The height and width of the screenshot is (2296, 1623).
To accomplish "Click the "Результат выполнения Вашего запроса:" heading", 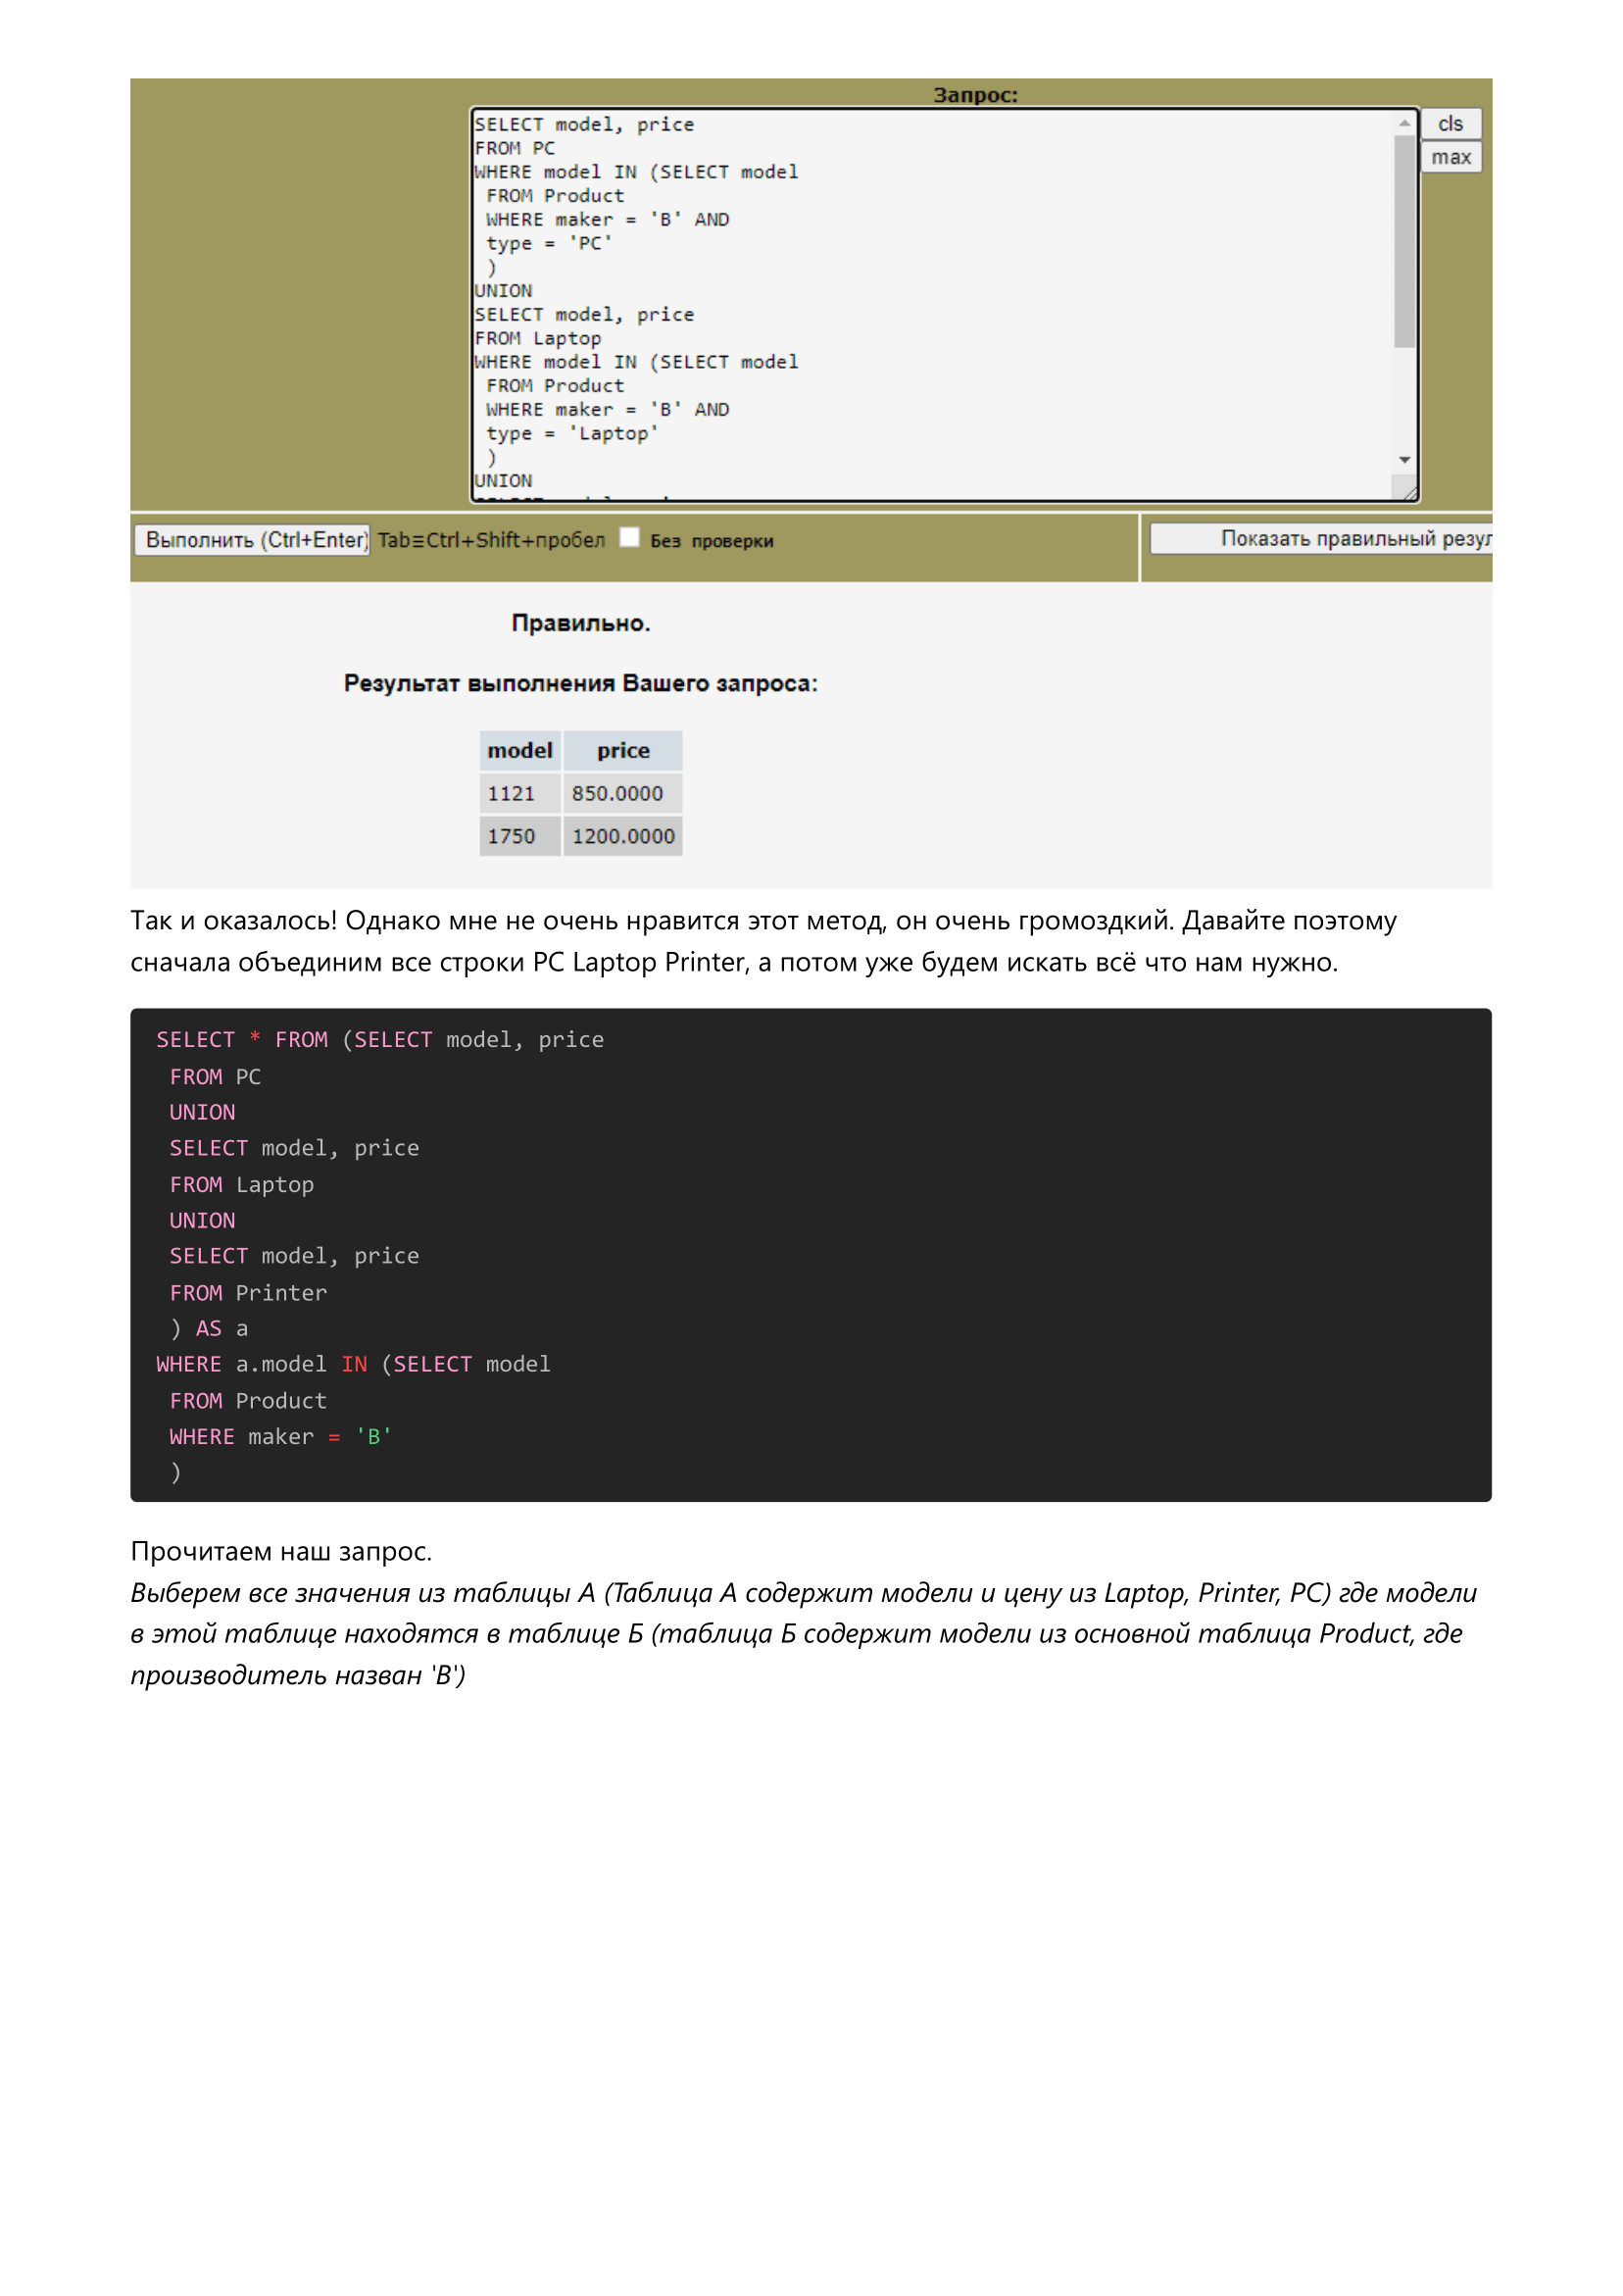I will 582,682.
